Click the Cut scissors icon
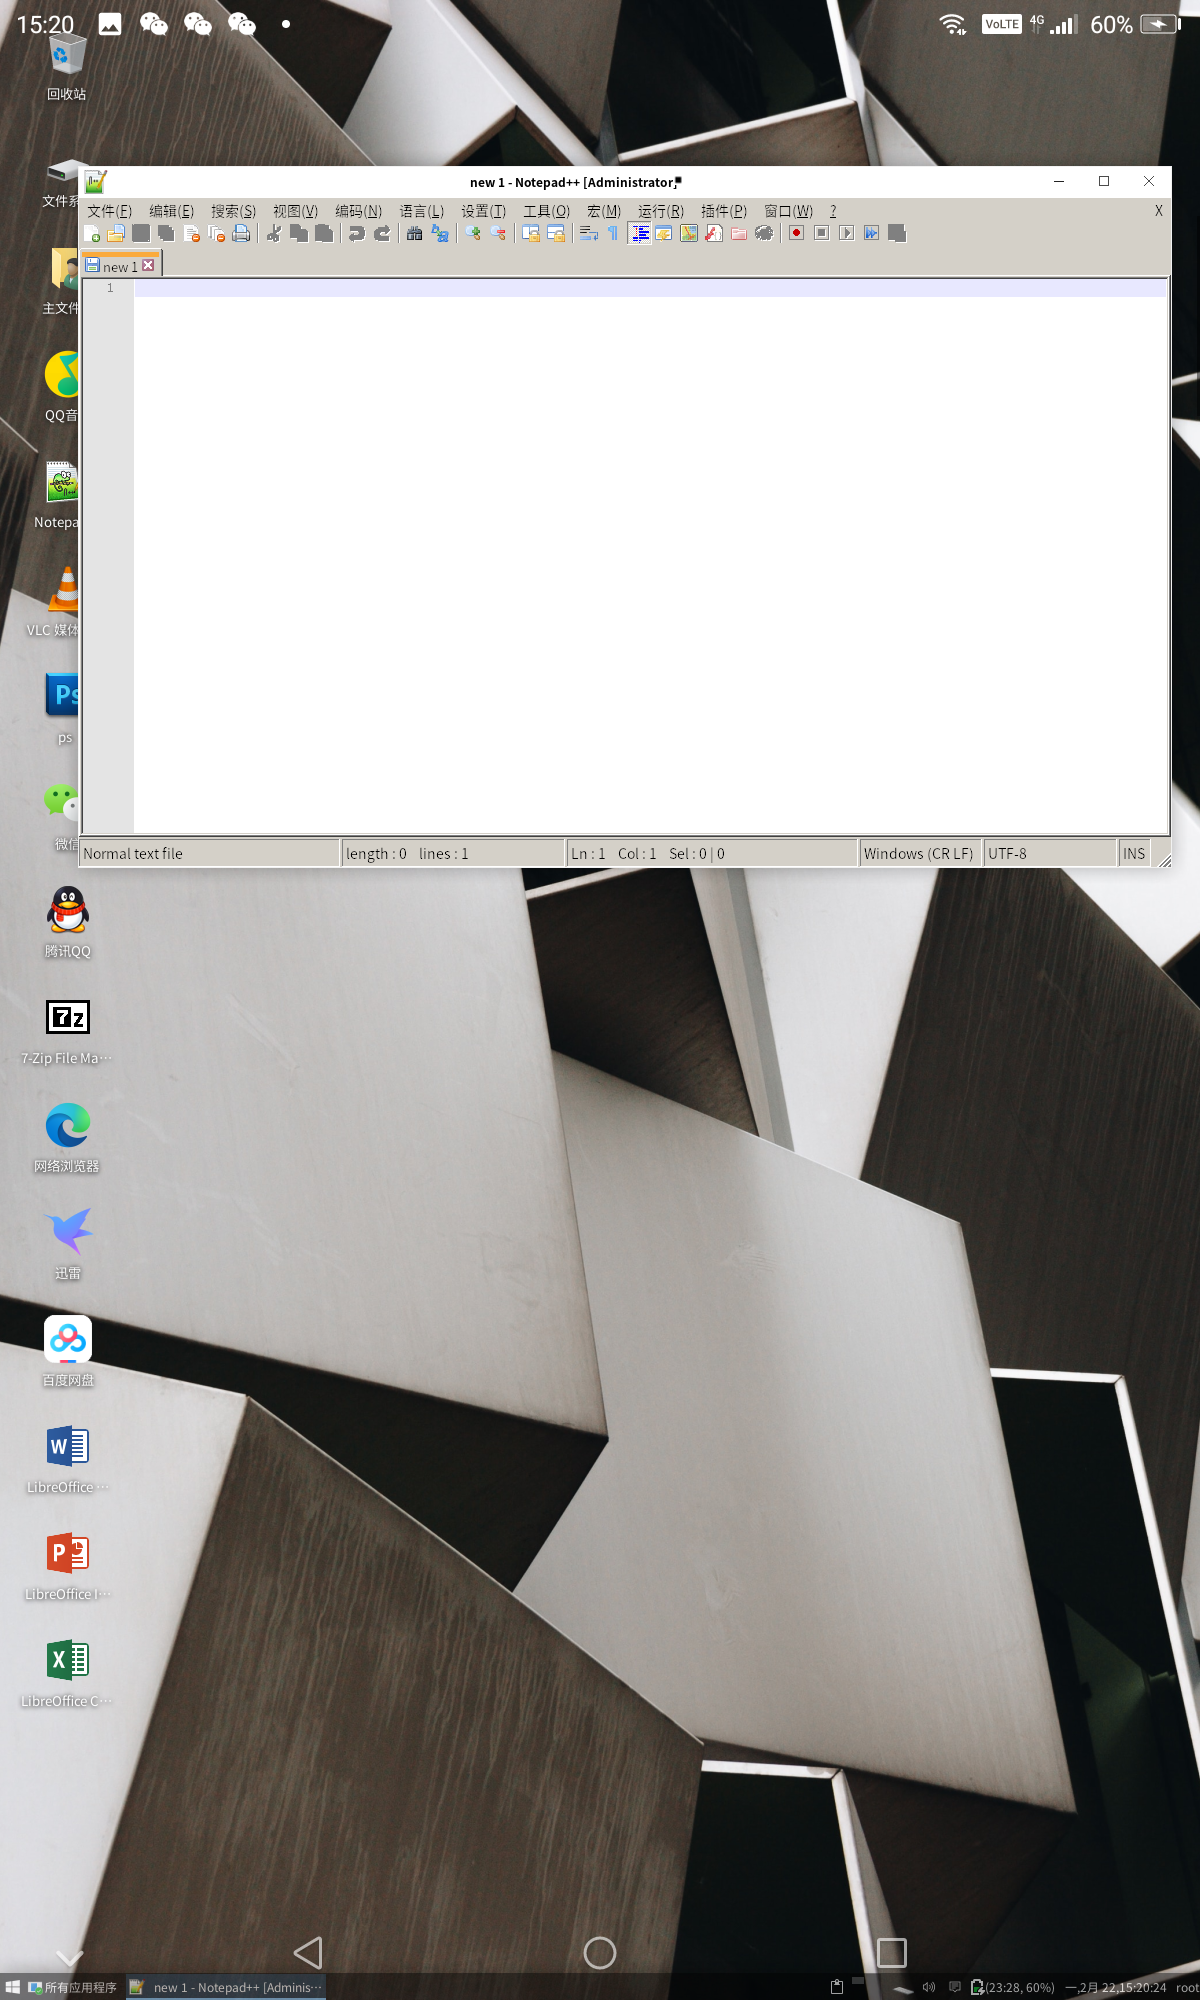The image size is (1200, 2000). click(x=274, y=233)
